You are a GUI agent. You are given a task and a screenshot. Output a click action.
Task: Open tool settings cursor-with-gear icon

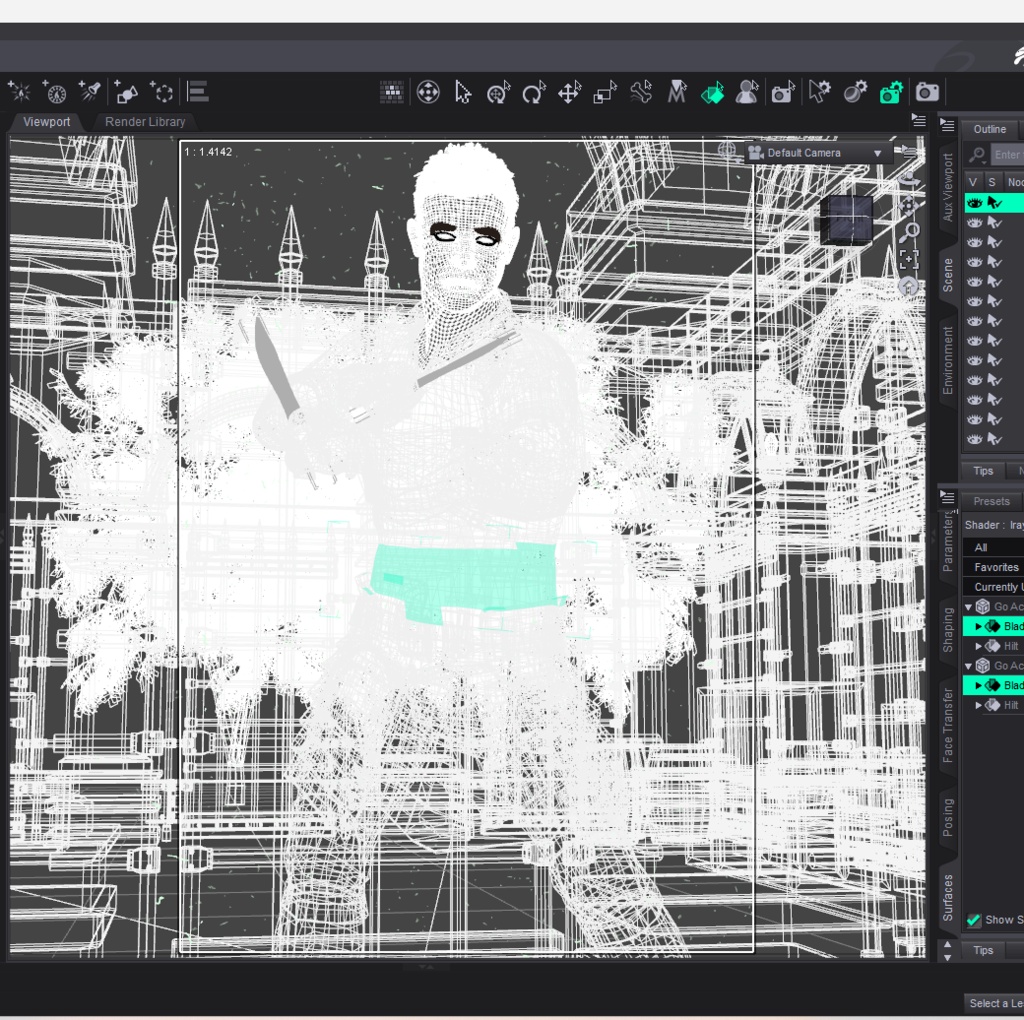[819, 92]
